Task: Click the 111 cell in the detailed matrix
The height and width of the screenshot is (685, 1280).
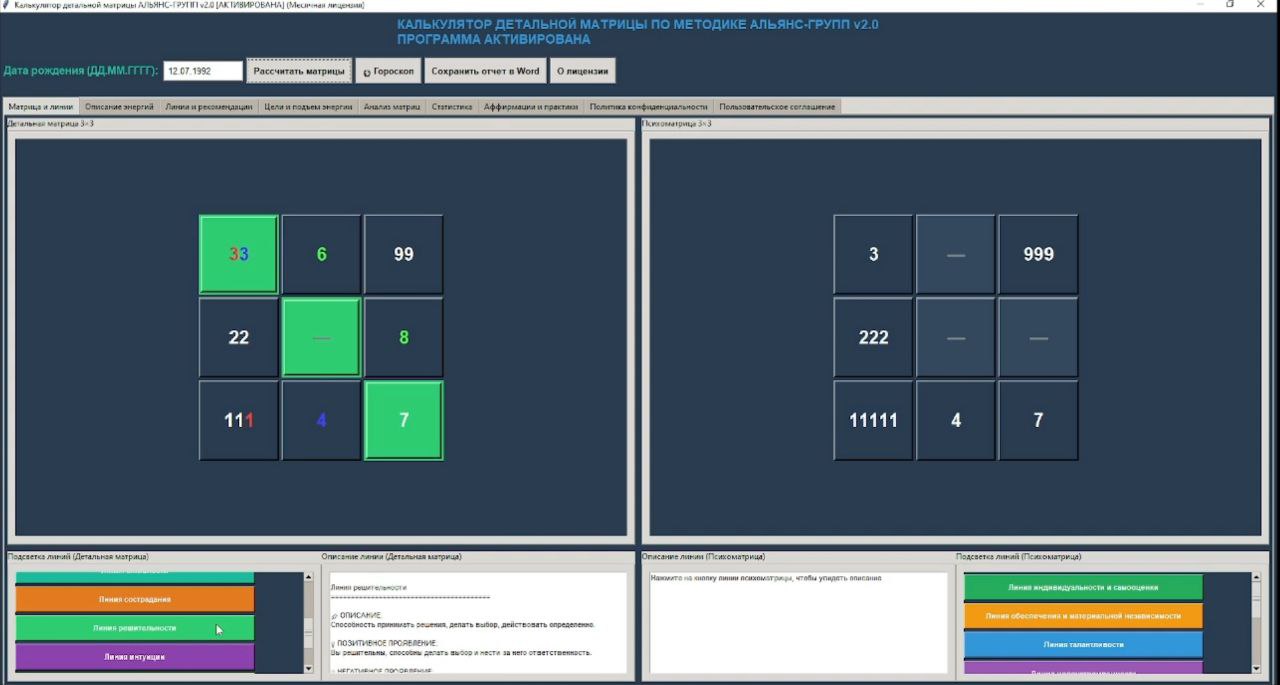Action: click(x=239, y=420)
